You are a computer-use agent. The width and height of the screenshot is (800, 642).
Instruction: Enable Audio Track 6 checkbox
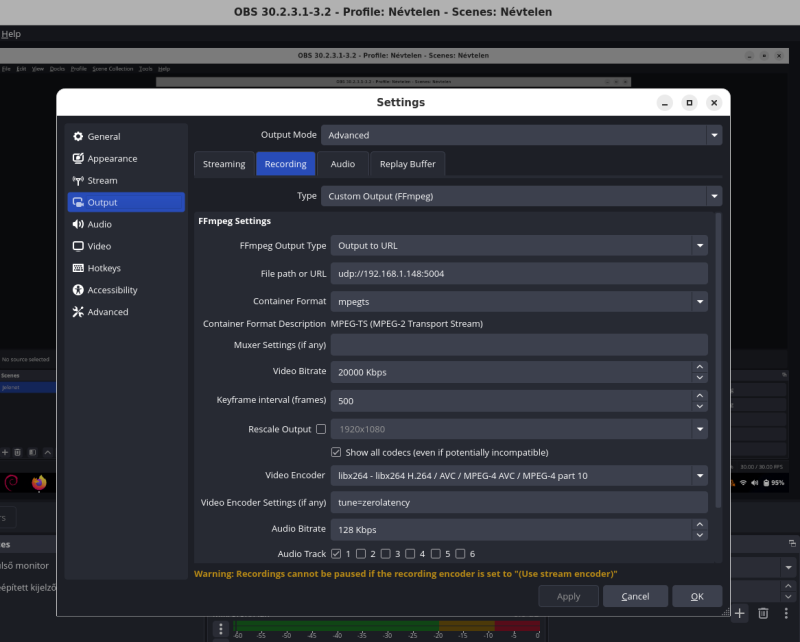point(460,553)
